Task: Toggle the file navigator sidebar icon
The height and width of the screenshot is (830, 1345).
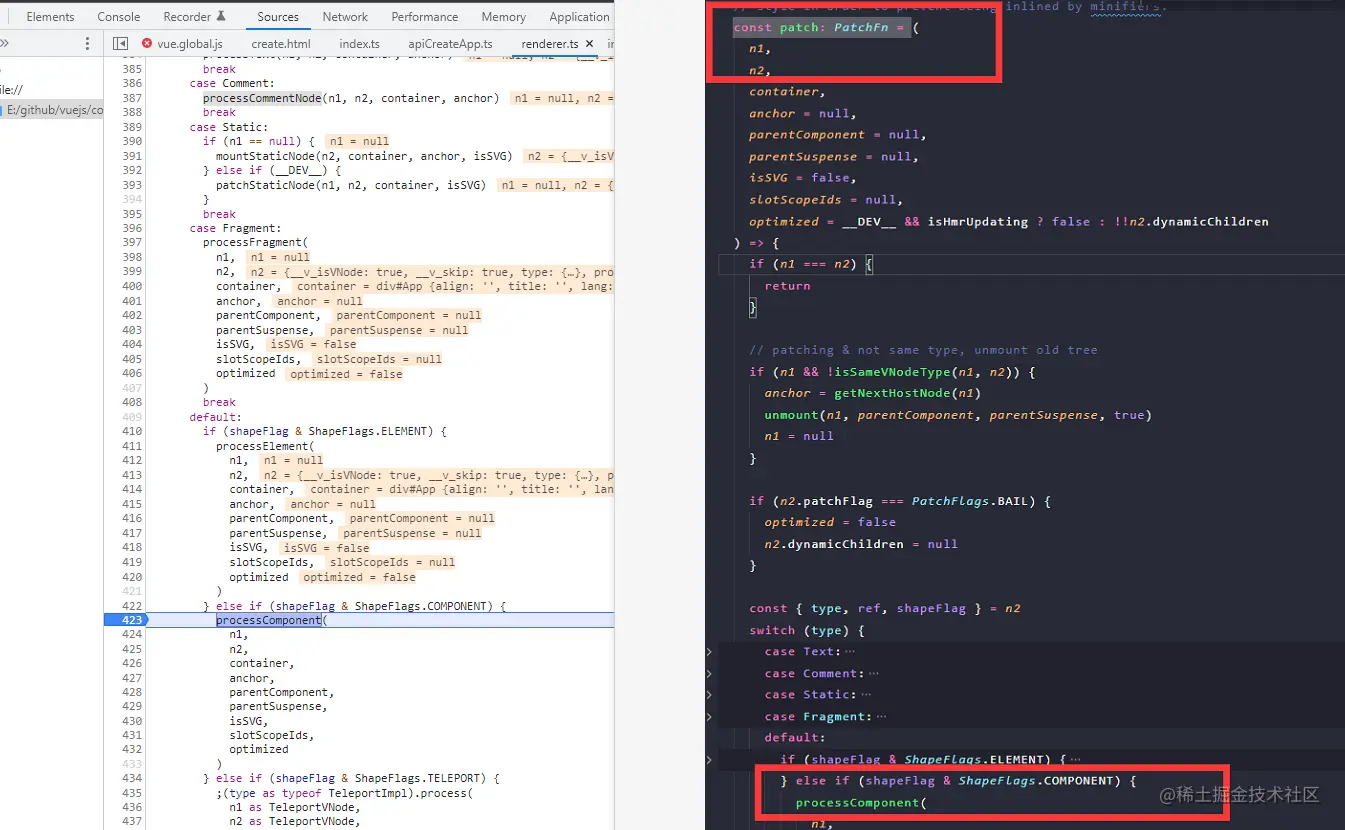Action: [121, 44]
